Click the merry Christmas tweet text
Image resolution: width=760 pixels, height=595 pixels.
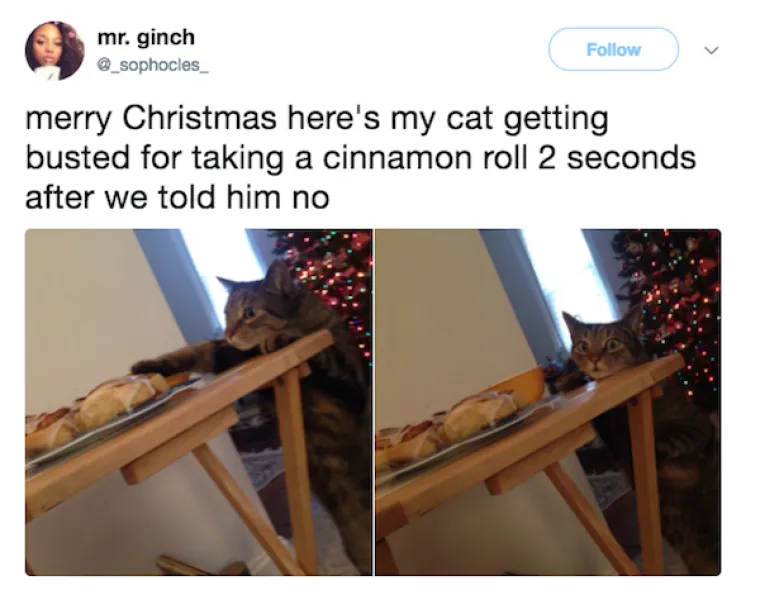point(360,158)
